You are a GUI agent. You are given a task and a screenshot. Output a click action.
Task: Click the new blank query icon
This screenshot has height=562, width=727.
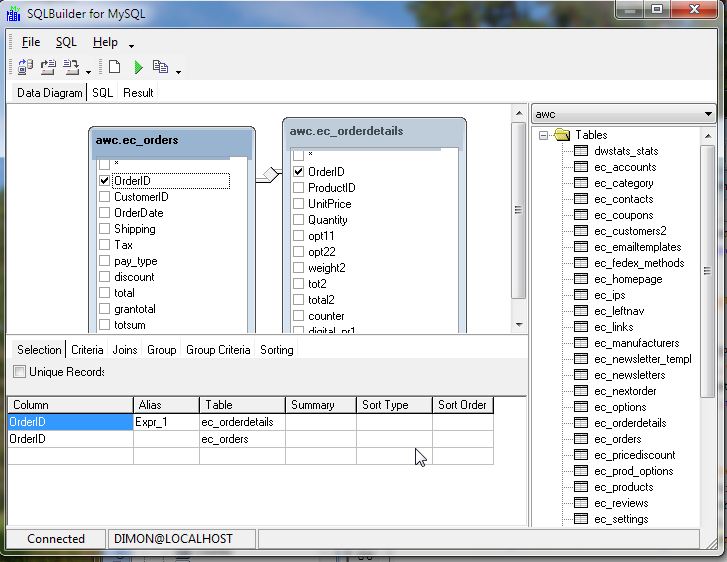click(115, 67)
